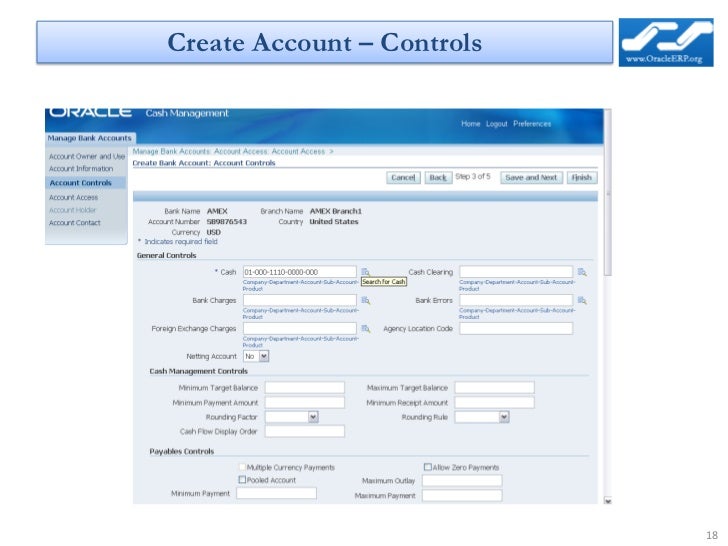Tick the Allow Zero Payments checkbox
The height and width of the screenshot is (546, 728).
(428, 467)
